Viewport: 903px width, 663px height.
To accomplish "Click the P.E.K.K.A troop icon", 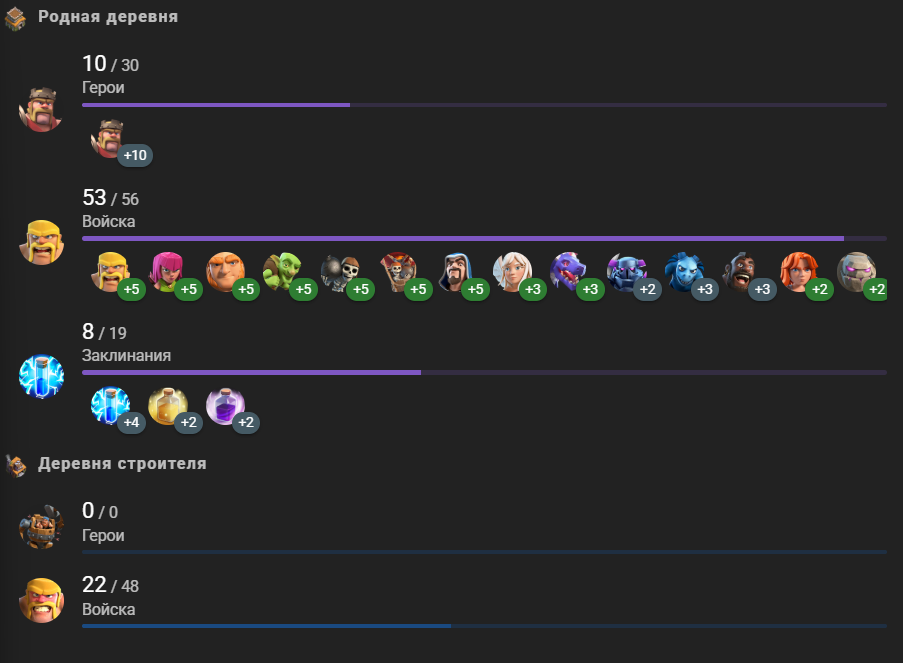I will click(x=627, y=272).
